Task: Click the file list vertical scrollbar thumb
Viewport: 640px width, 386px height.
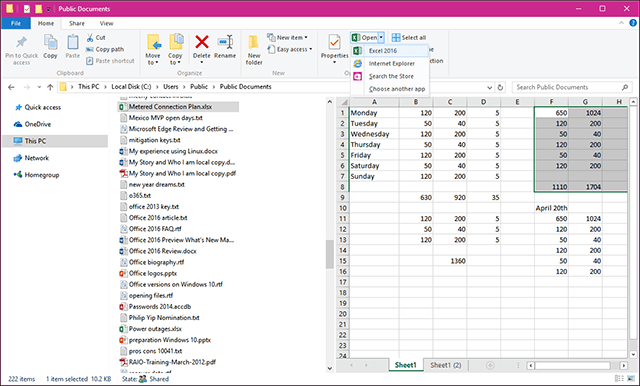Action: click(x=329, y=254)
